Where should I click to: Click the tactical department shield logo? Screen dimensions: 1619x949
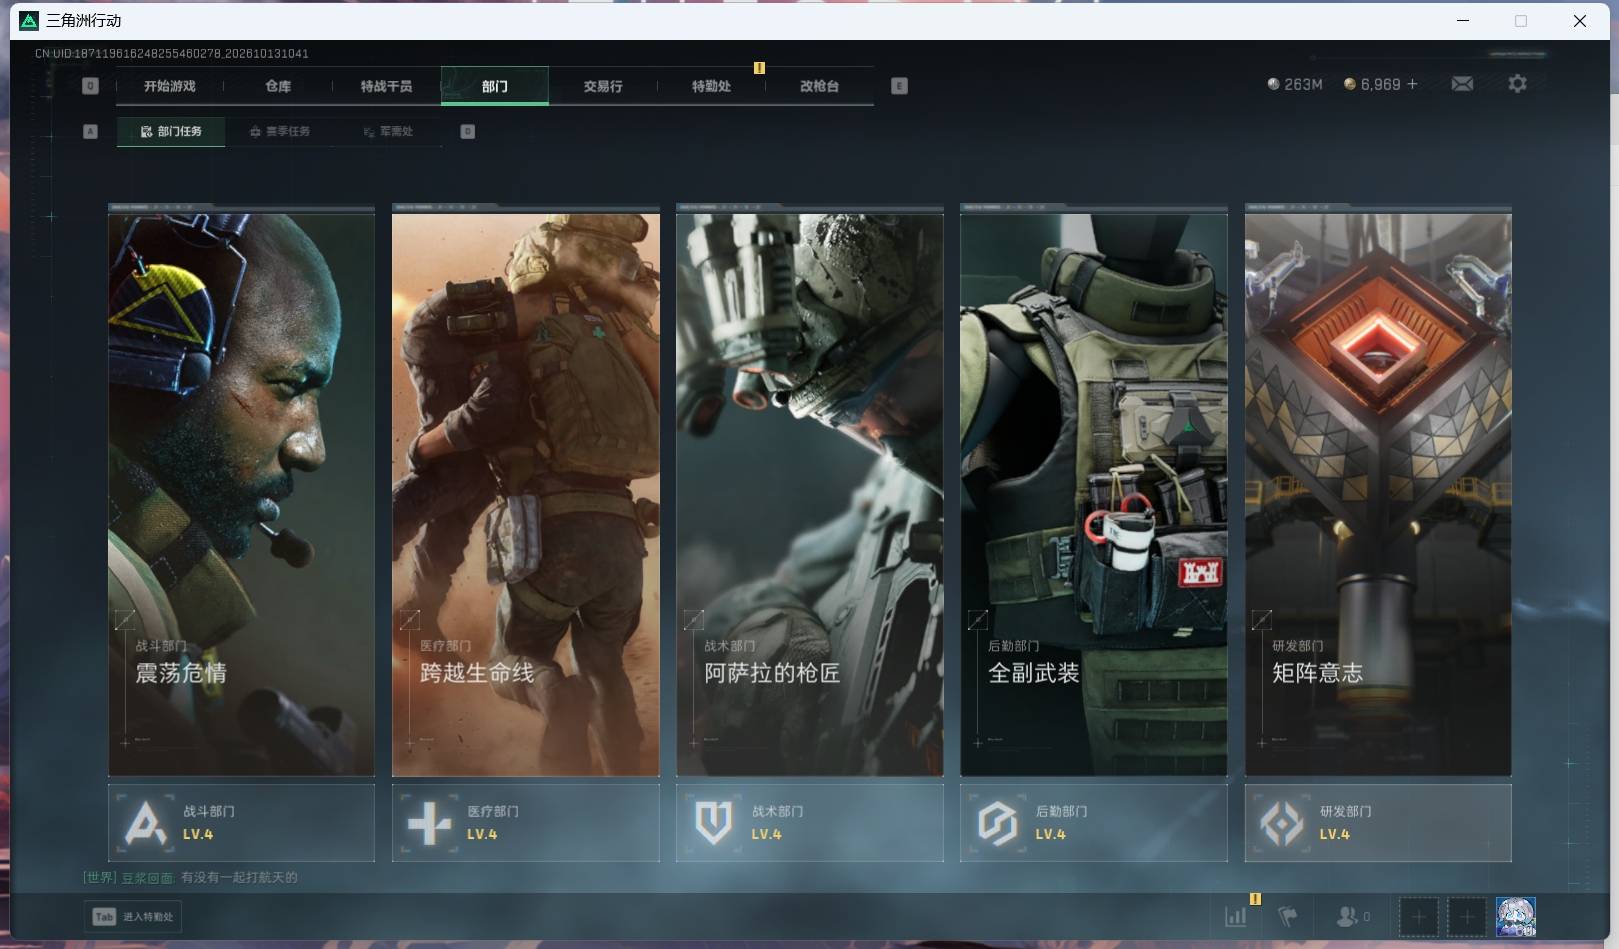(x=714, y=823)
